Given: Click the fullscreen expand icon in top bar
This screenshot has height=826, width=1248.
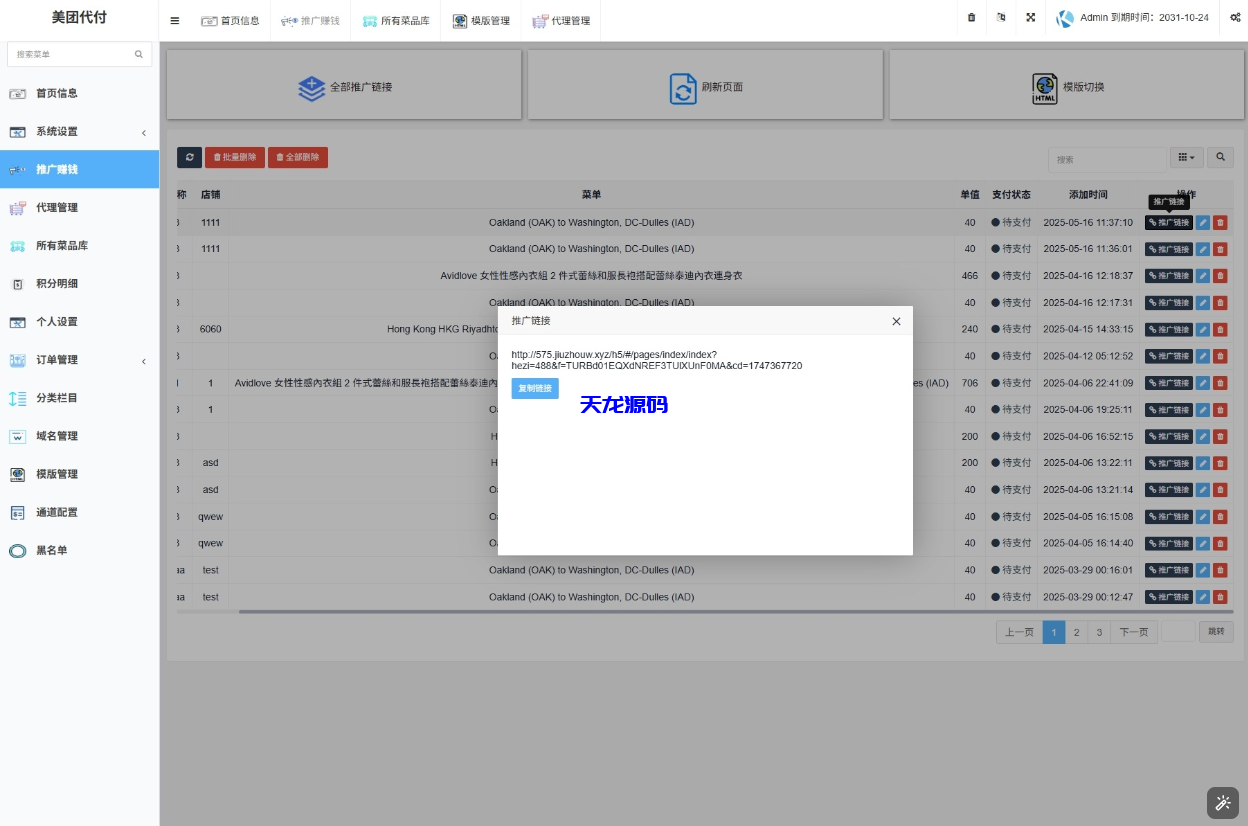Looking at the screenshot, I should pos(1031,18).
